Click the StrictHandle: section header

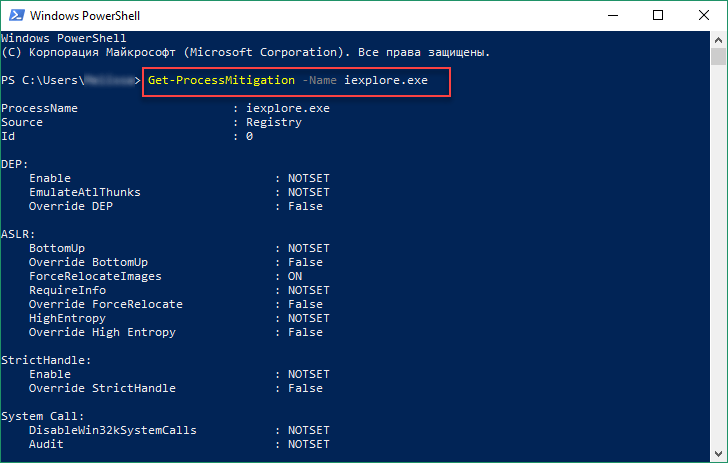[46, 360]
